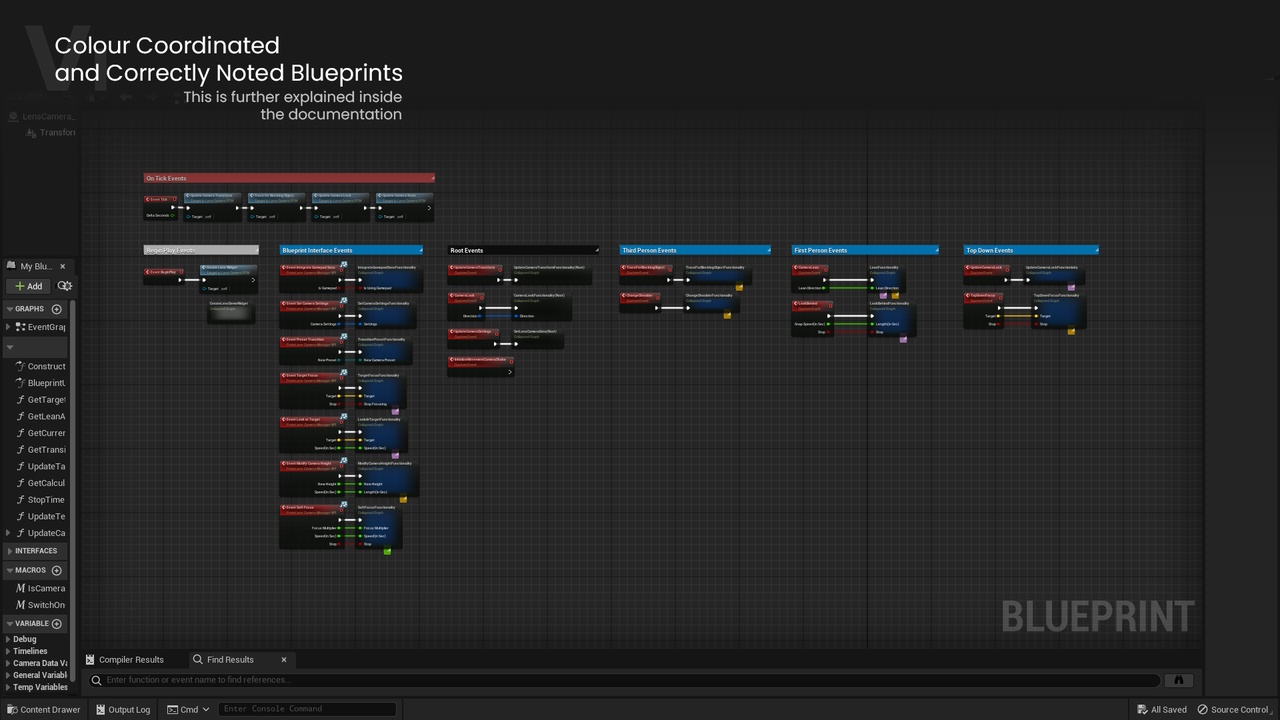Click the Enter Console Command field
The width and height of the screenshot is (1280, 720).
307,709
